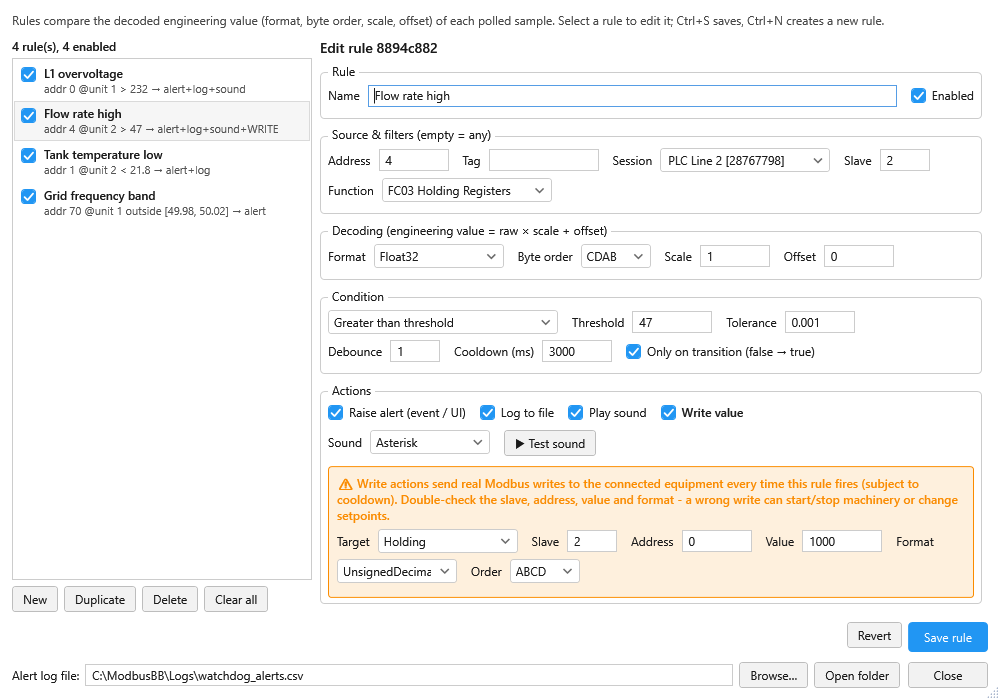This screenshot has height=700, width=1000.
Task: Click the Save rule button
Action: 948,638
